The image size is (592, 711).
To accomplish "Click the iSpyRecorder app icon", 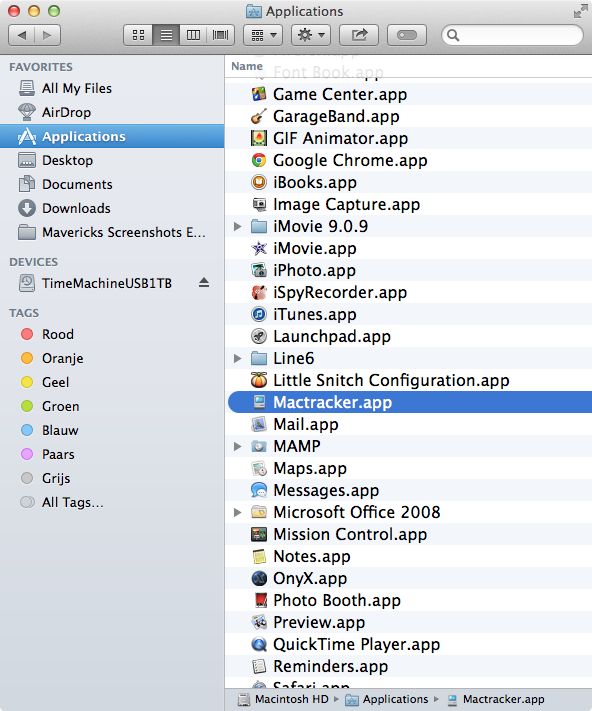I will click(x=259, y=292).
